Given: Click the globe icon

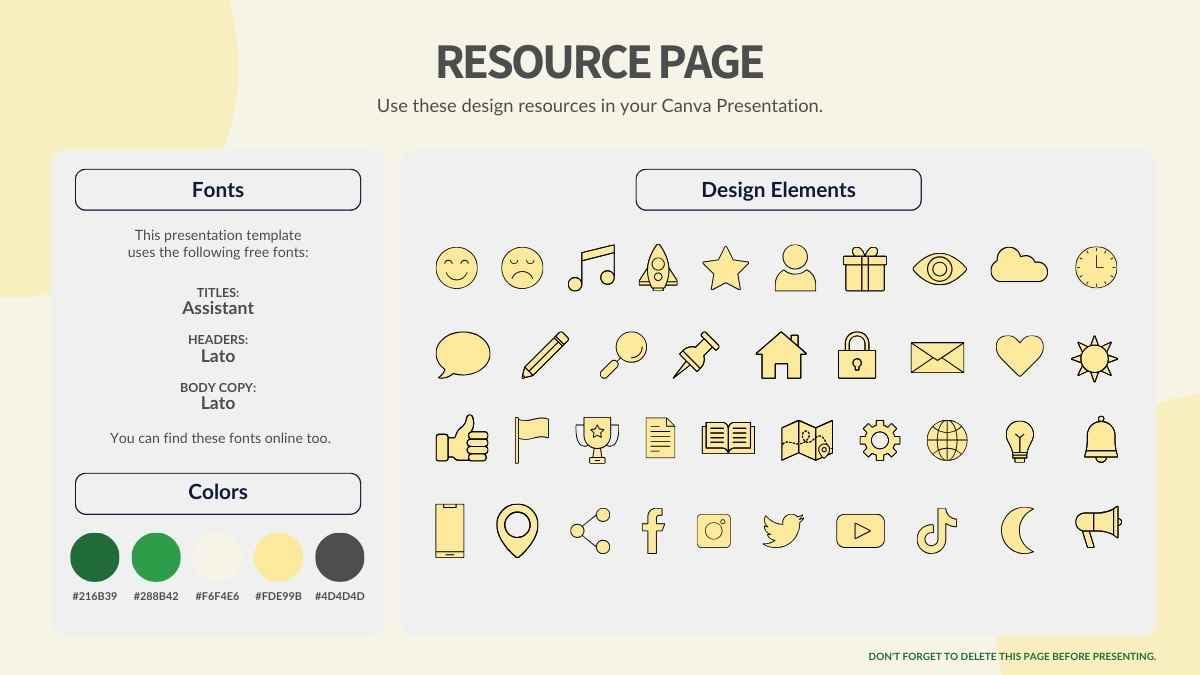Looking at the screenshot, I should coord(947,440).
